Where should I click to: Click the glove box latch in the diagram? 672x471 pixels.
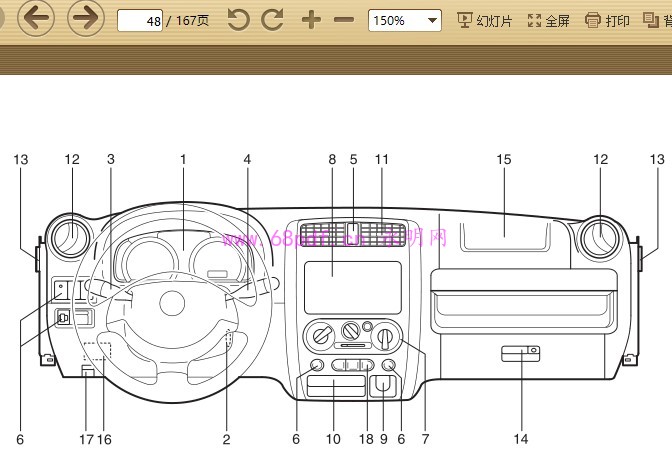tap(520, 353)
